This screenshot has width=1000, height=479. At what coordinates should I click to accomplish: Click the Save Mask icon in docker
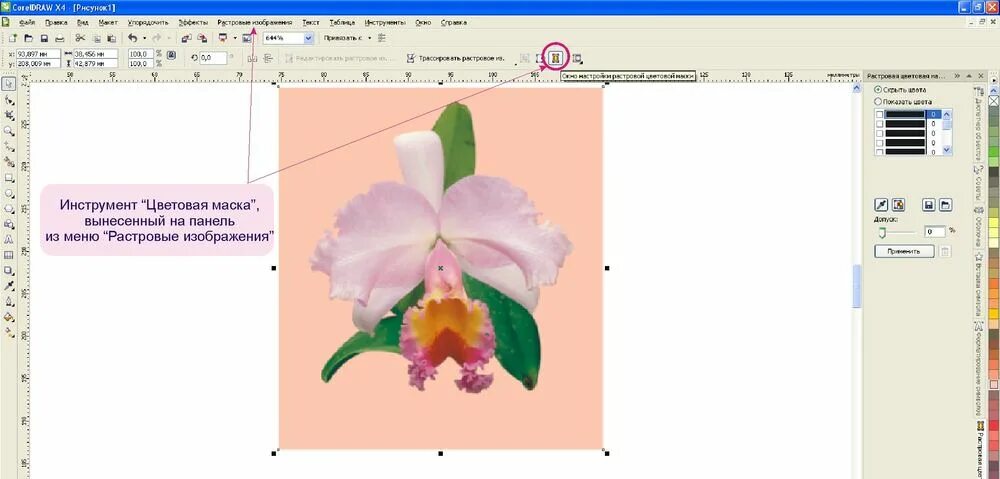[x=929, y=205]
